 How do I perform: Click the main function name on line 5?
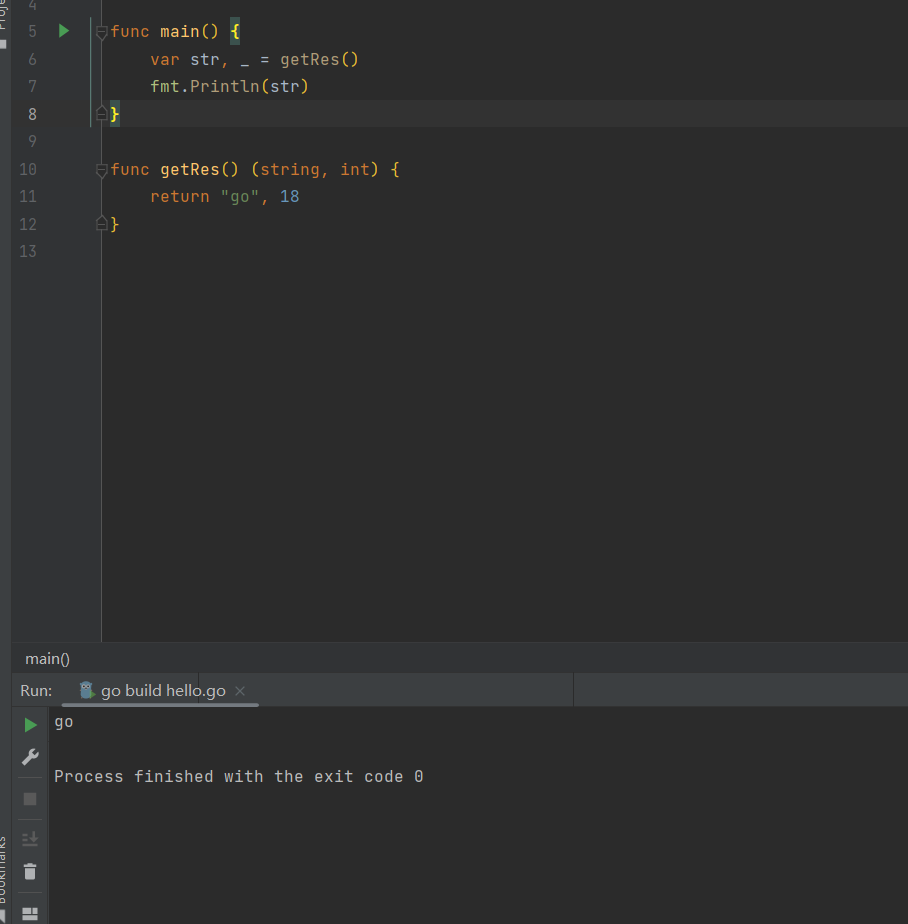point(180,31)
